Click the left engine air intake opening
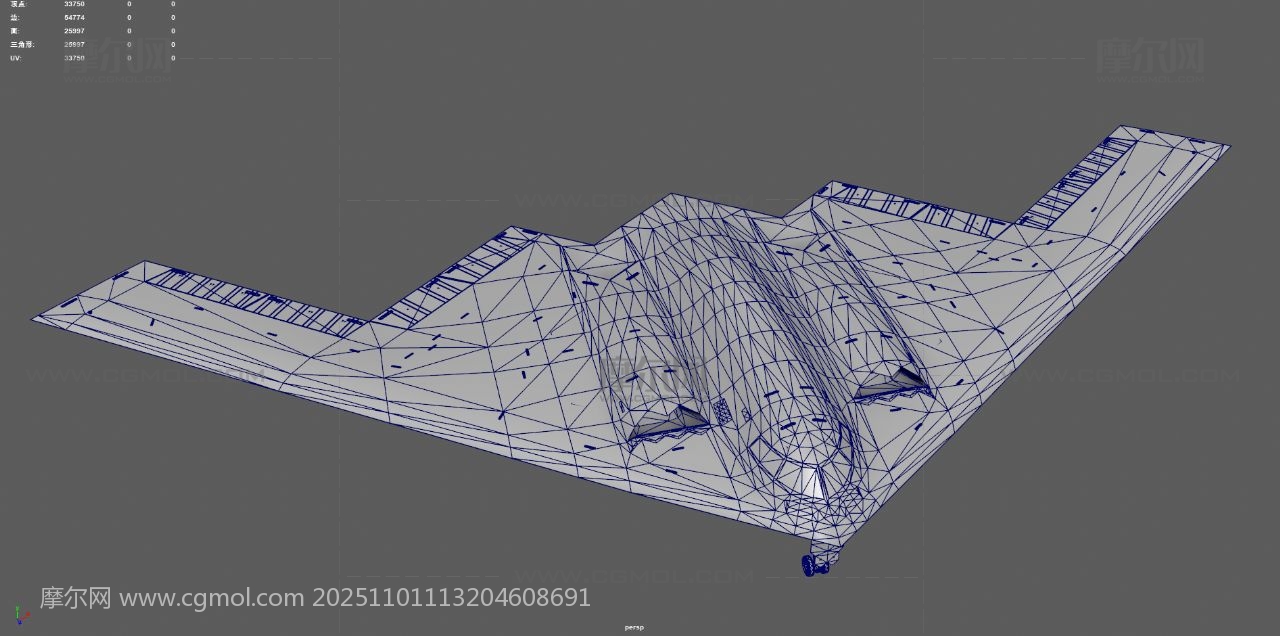The image size is (1280, 636). pyautogui.click(x=670, y=425)
